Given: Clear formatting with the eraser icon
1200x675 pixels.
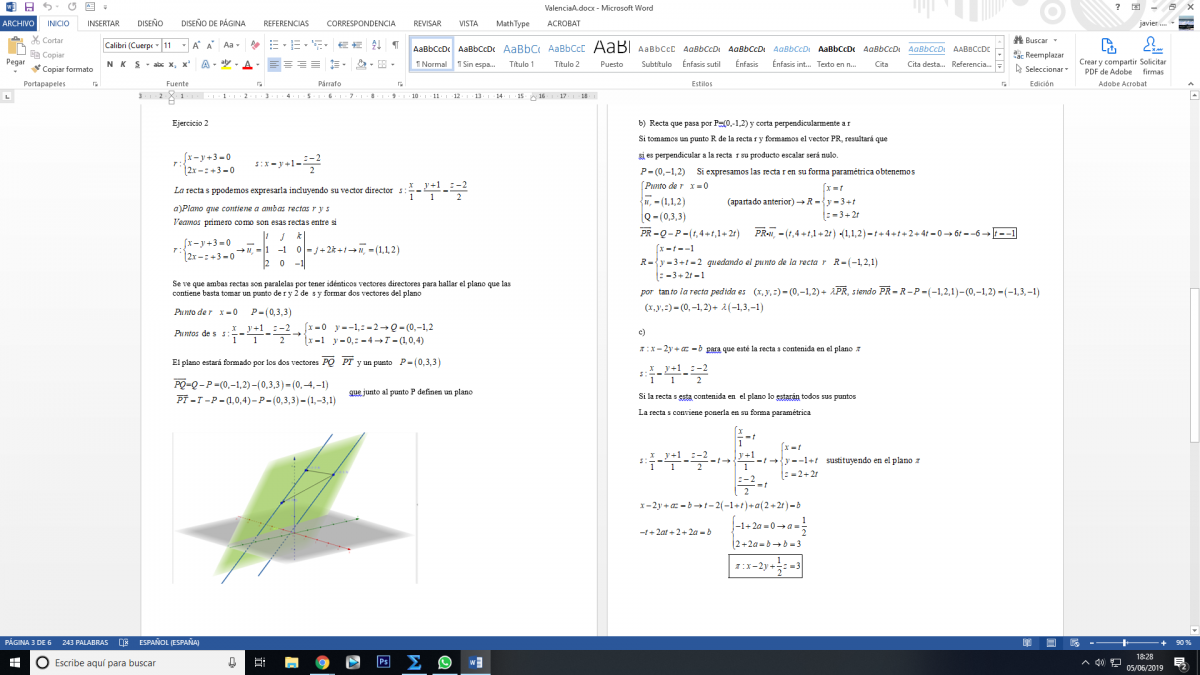Looking at the screenshot, I should tap(255, 45).
